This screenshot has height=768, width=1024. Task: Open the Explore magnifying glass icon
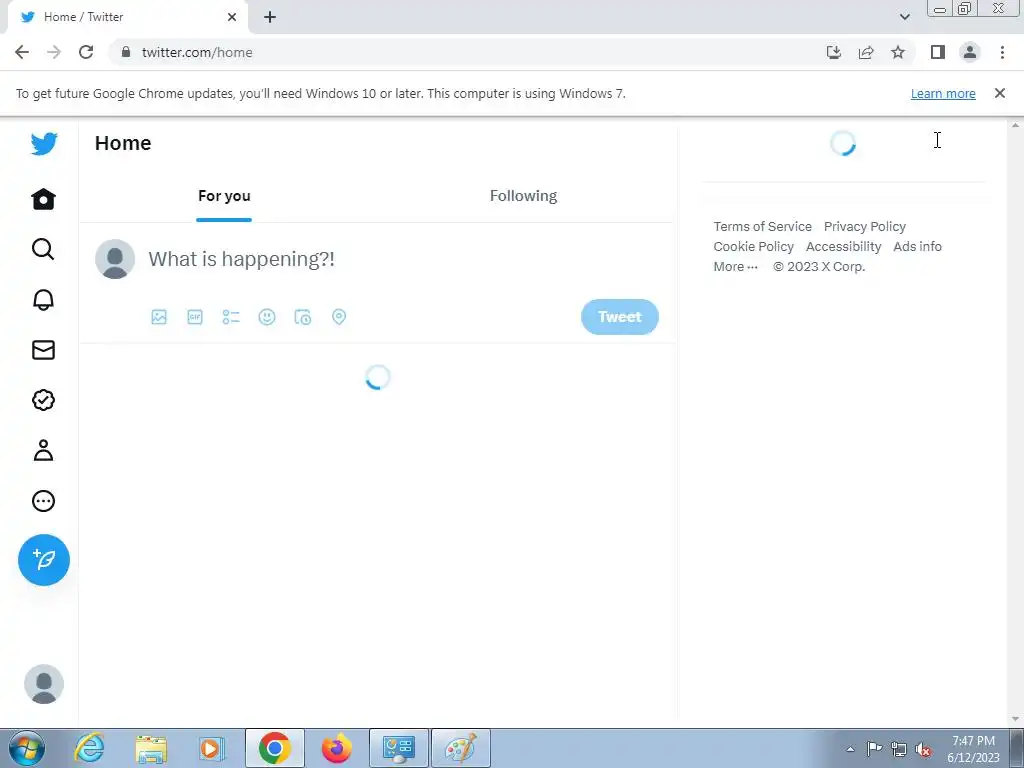43,249
